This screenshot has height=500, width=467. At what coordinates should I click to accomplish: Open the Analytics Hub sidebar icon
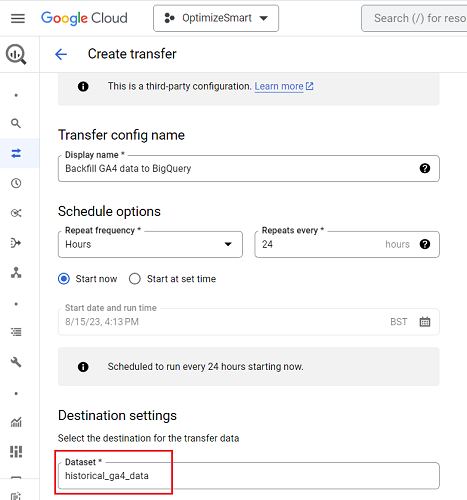click(x=16, y=213)
